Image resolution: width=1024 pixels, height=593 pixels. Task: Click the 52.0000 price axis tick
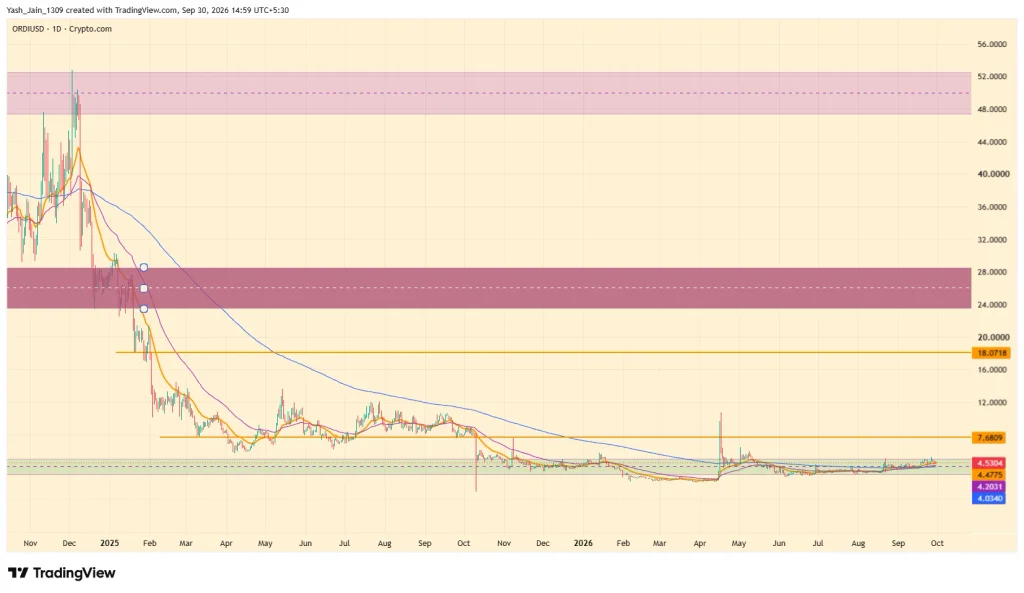click(x=991, y=76)
